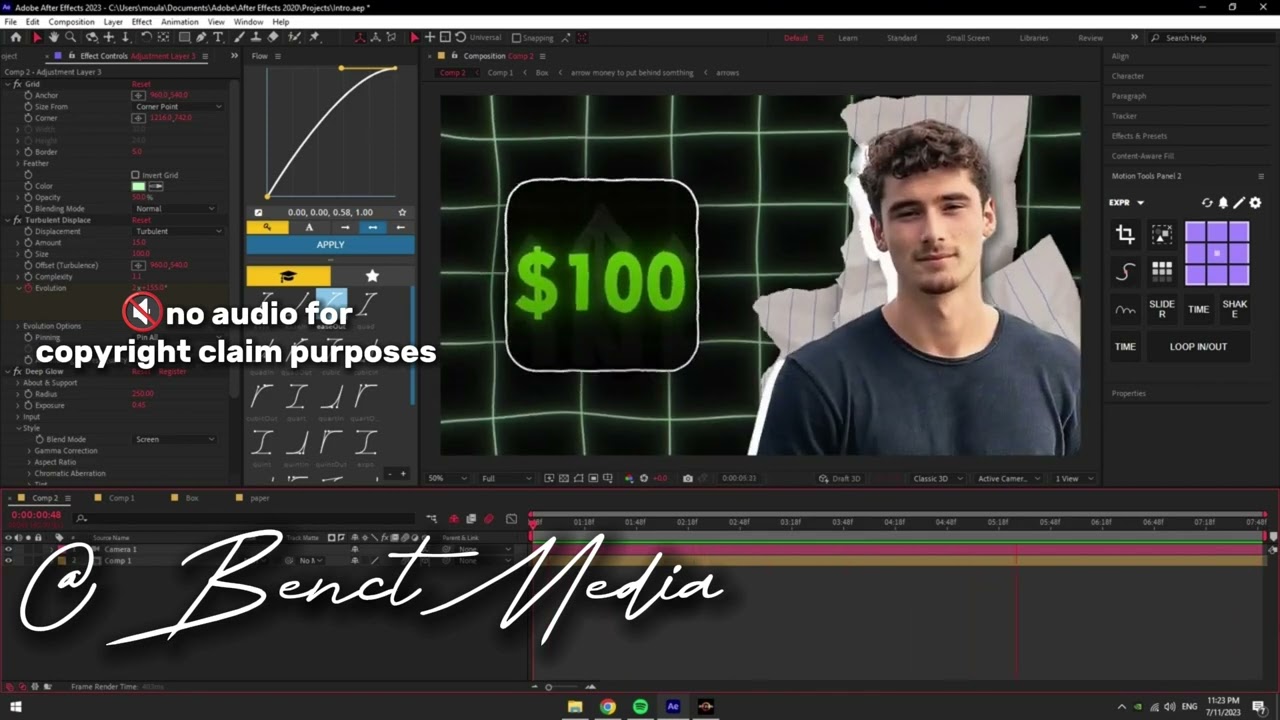This screenshot has width=1280, height=720.
Task: Switch to the Learn workspace
Action: [x=848, y=38]
